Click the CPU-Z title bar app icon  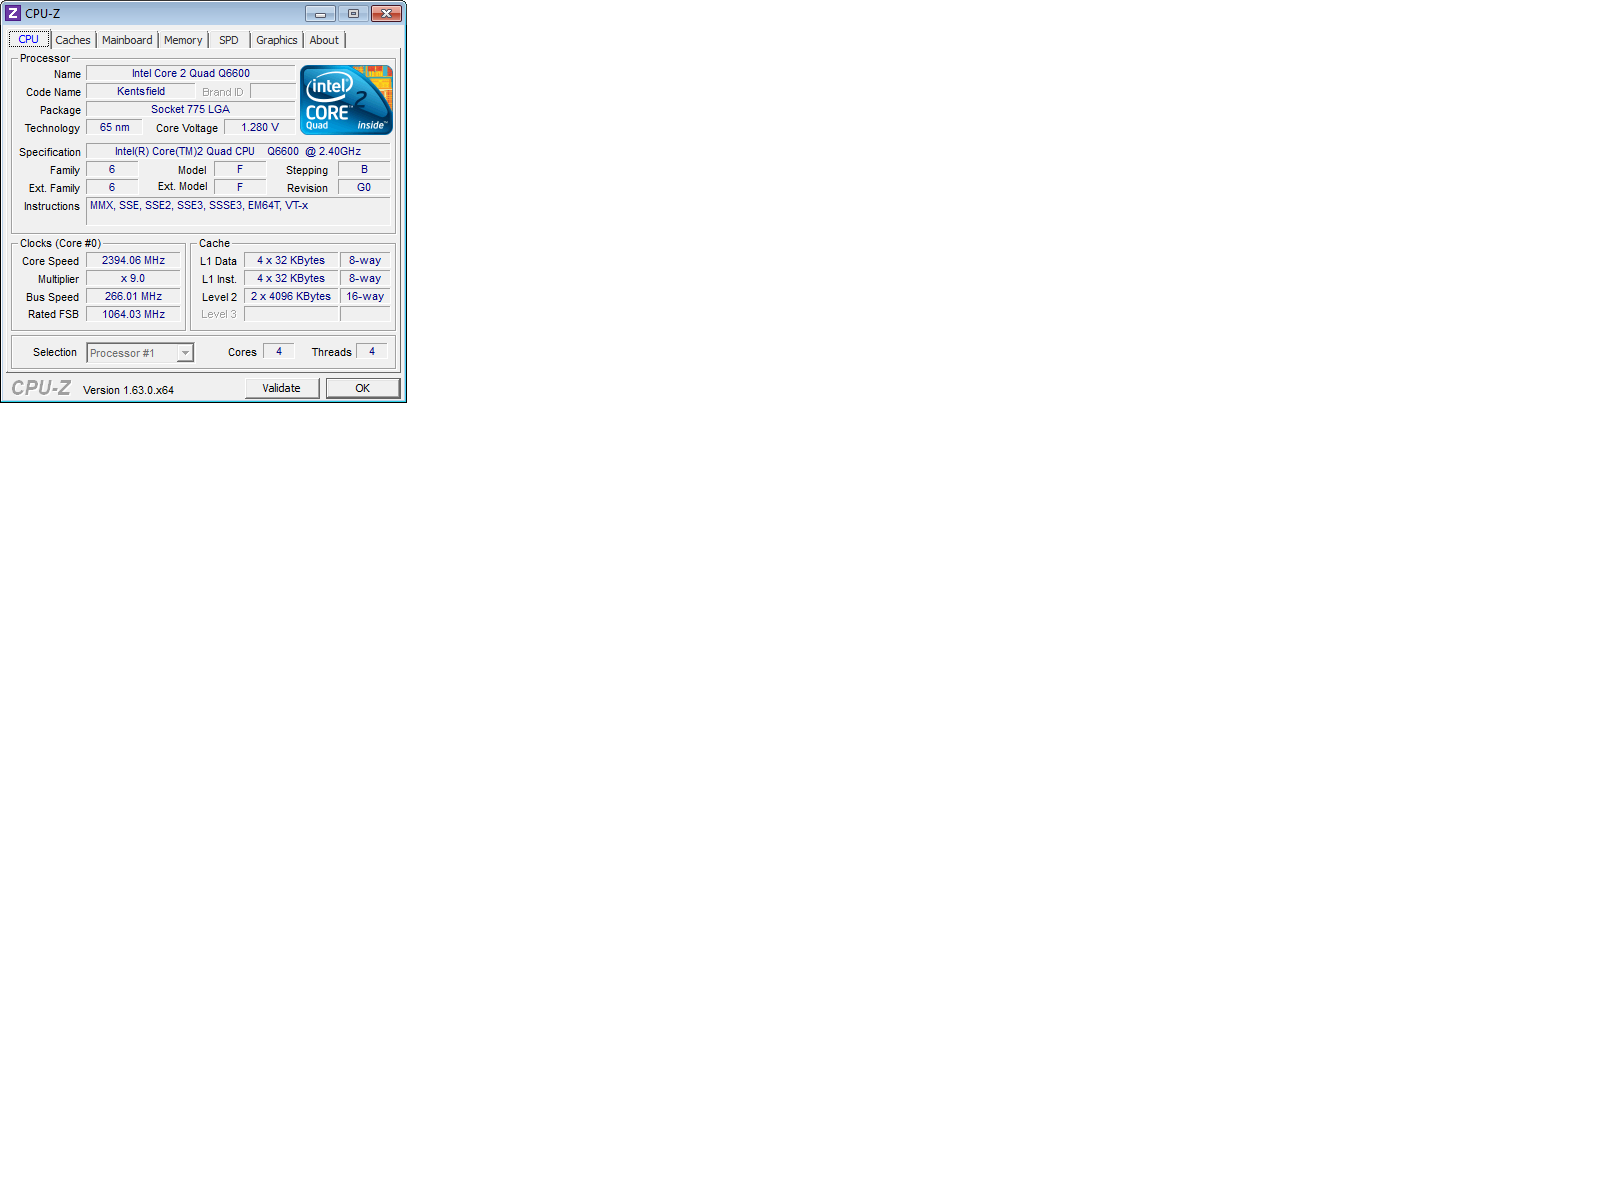tap(13, 13)
